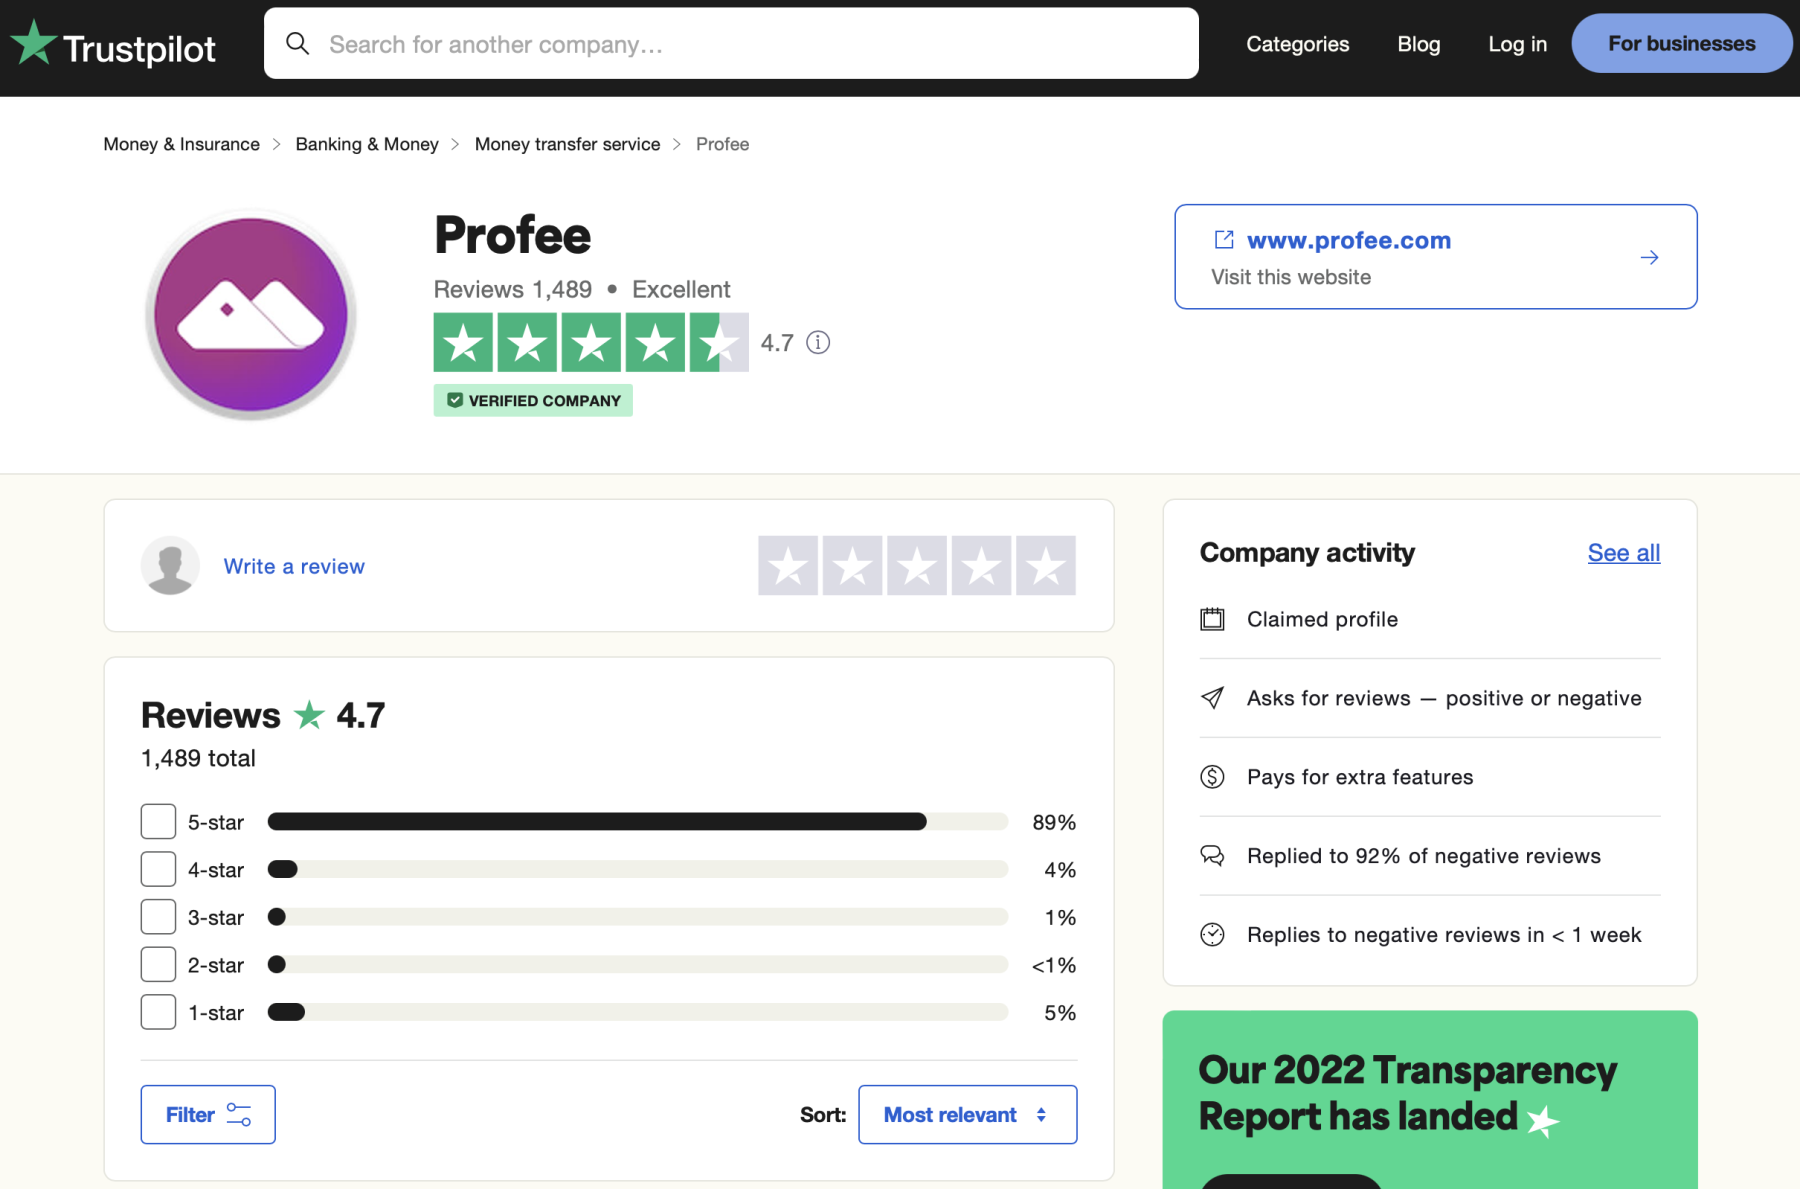Click the Trustpilot logo star

pos(34,43)
